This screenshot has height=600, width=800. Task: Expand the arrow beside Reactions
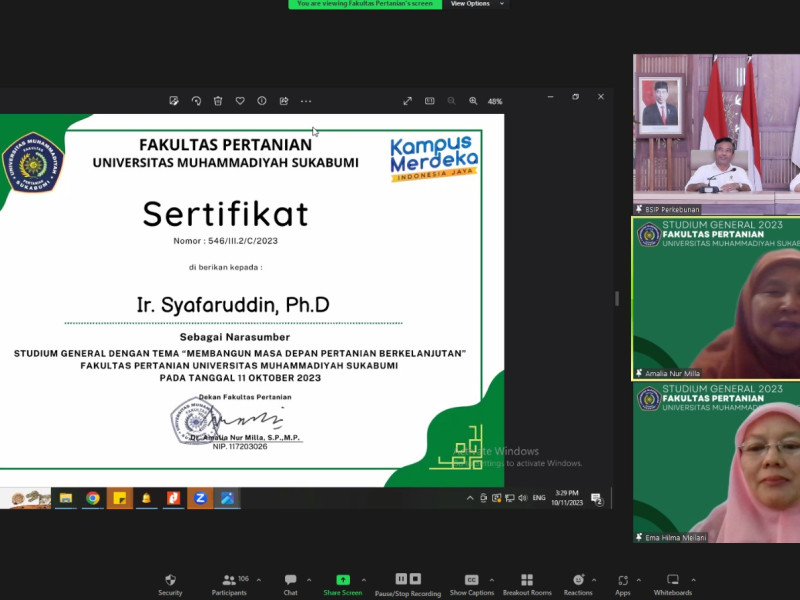pos(594,580)
